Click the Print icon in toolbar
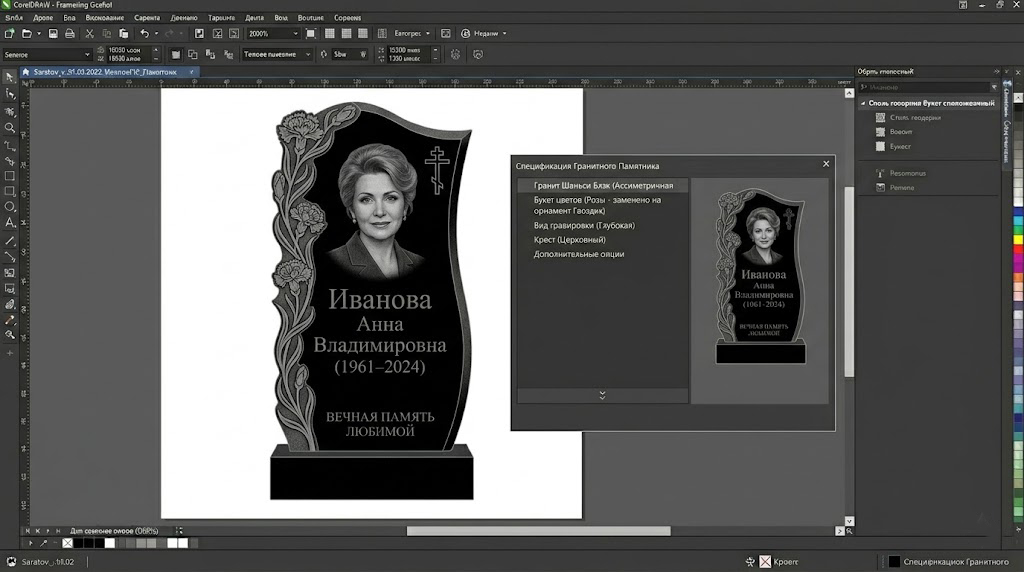 68,33
